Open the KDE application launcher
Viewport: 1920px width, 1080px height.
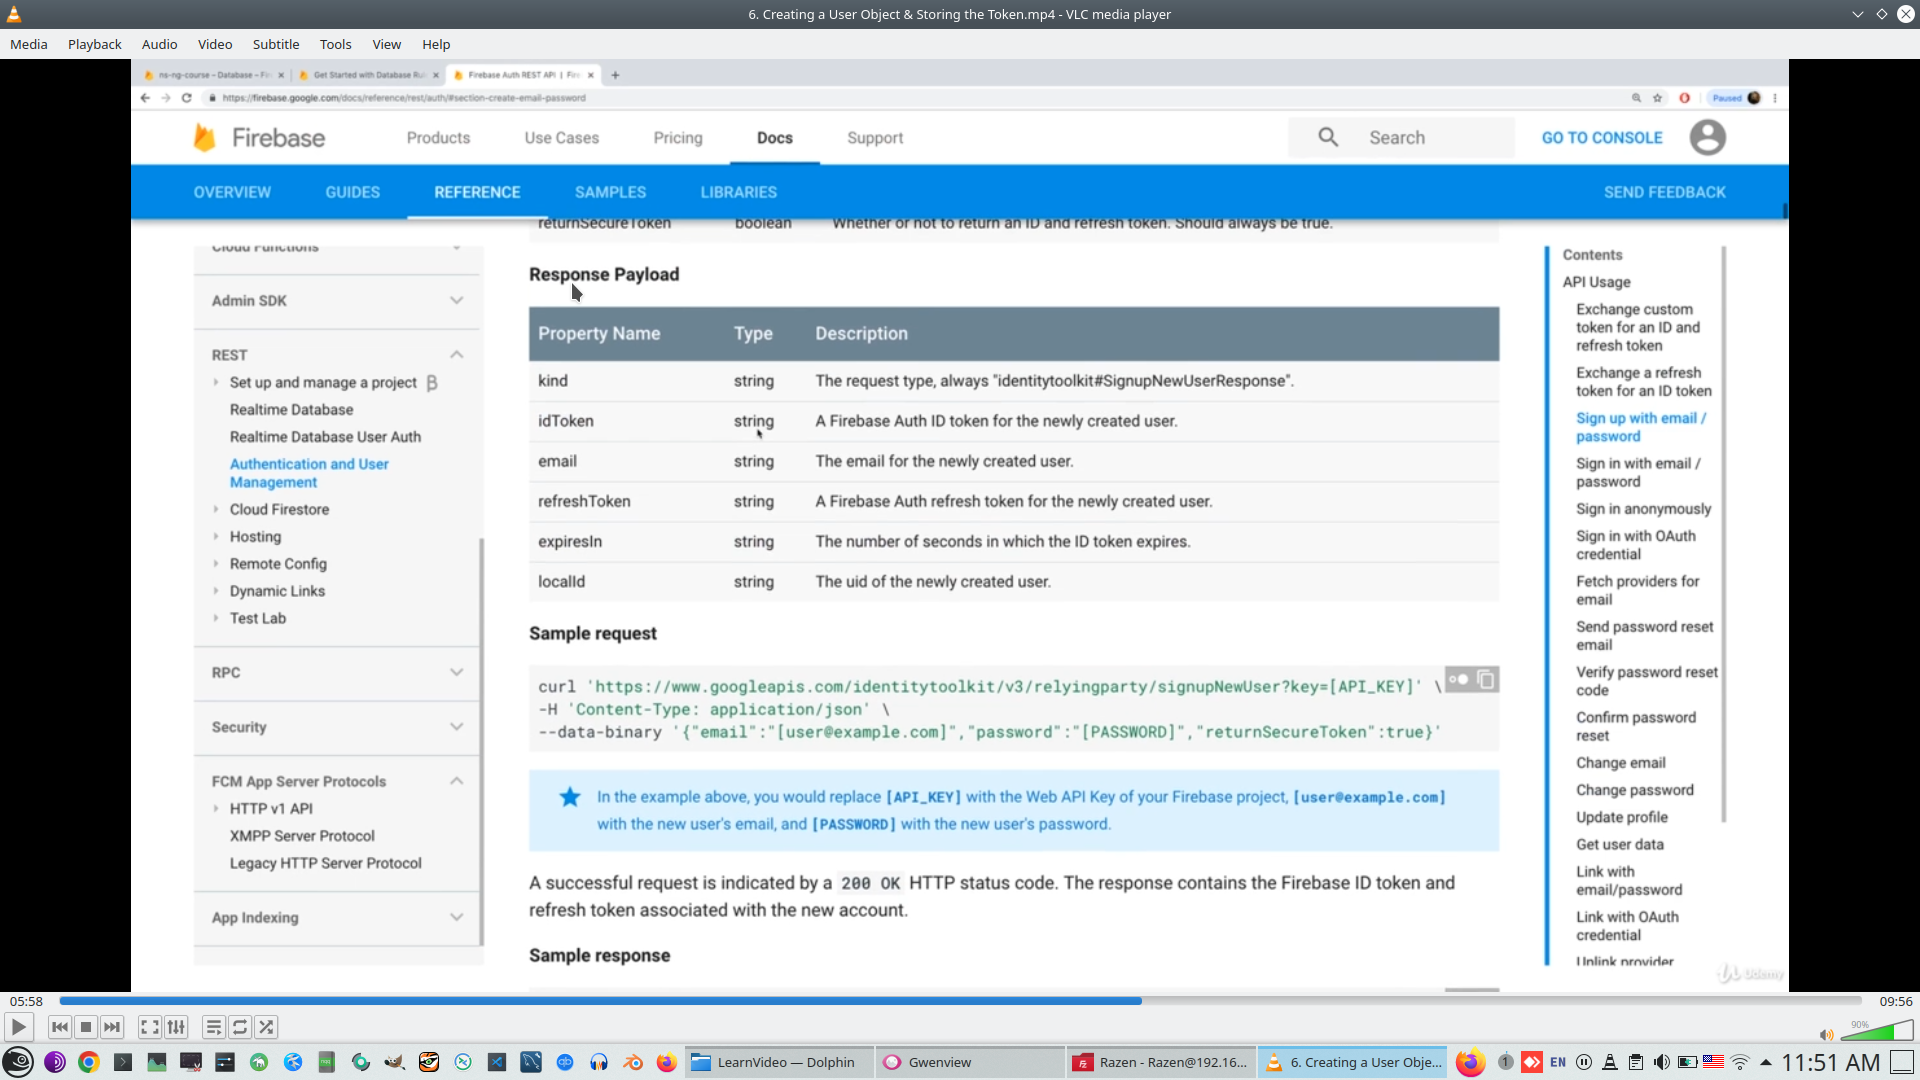pos(18,1062)
